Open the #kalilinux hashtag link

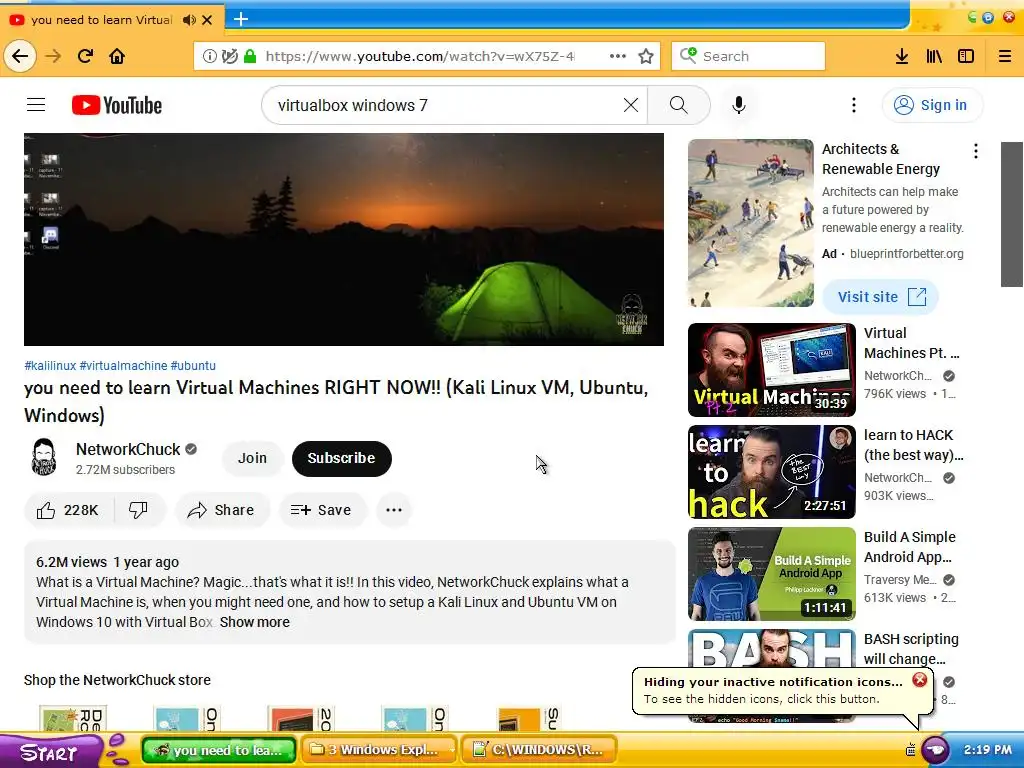point(50,366)
